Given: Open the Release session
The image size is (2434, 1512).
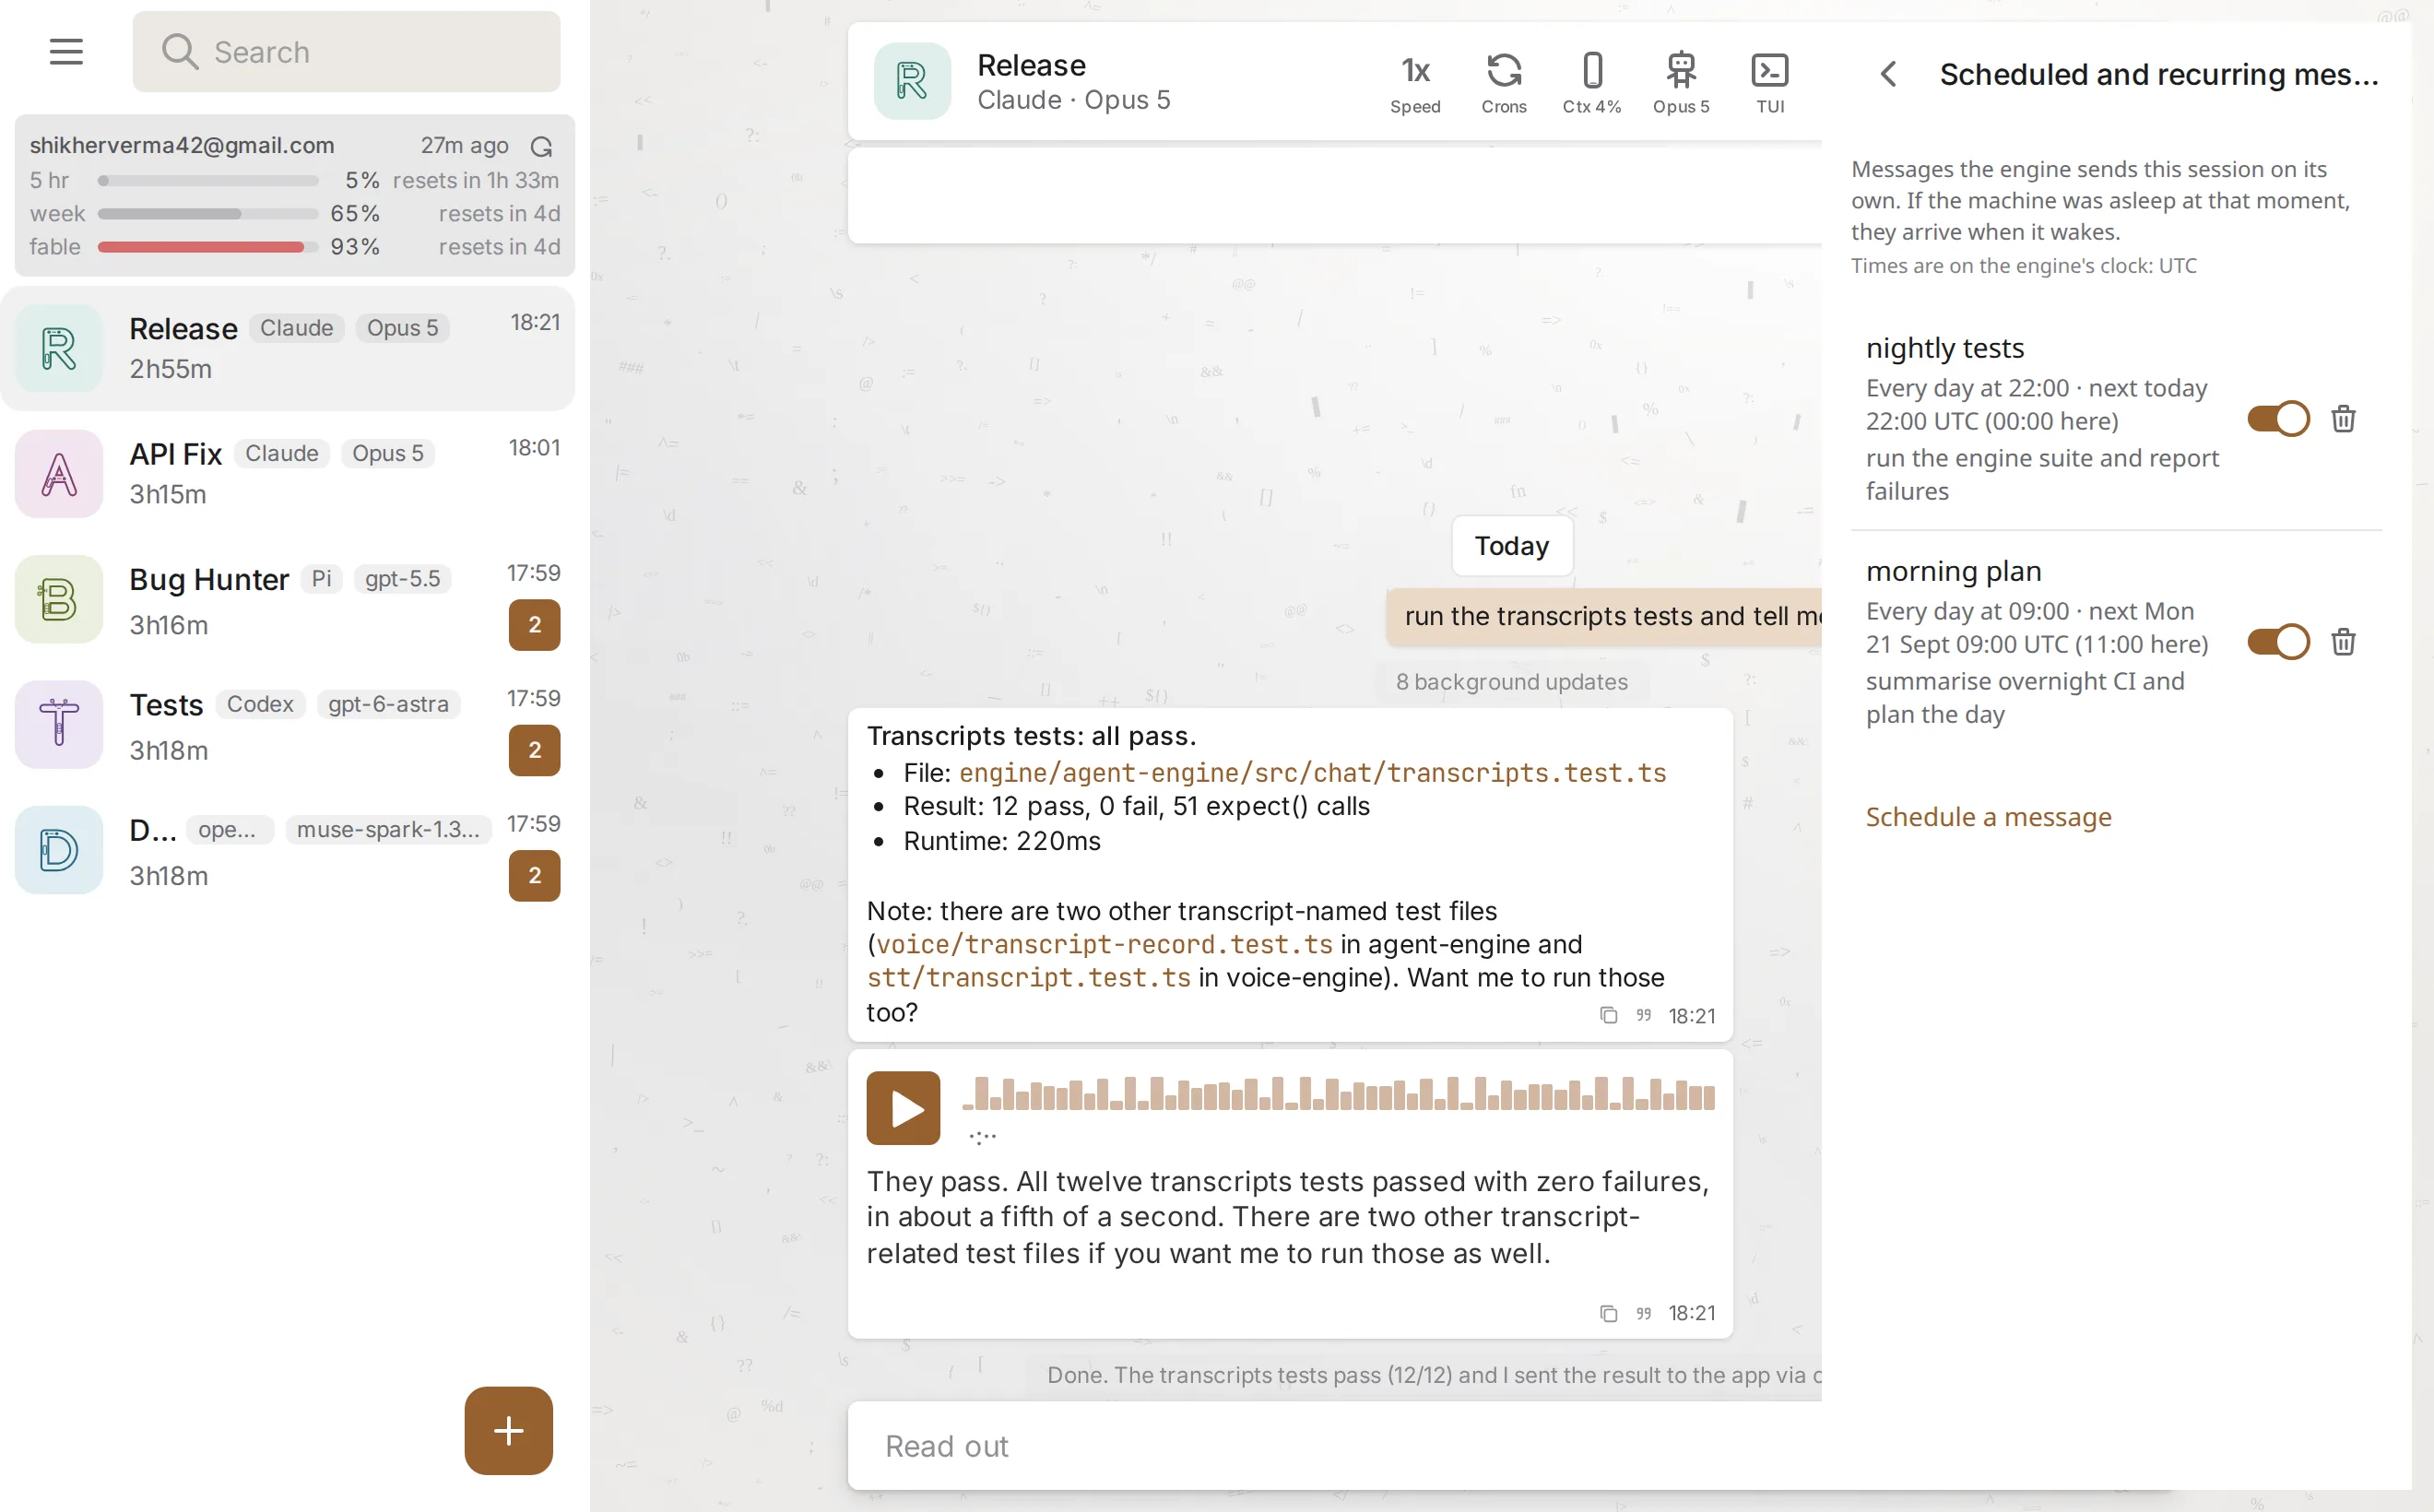Looking at the screenshot, I should click(x=288, y=348).
